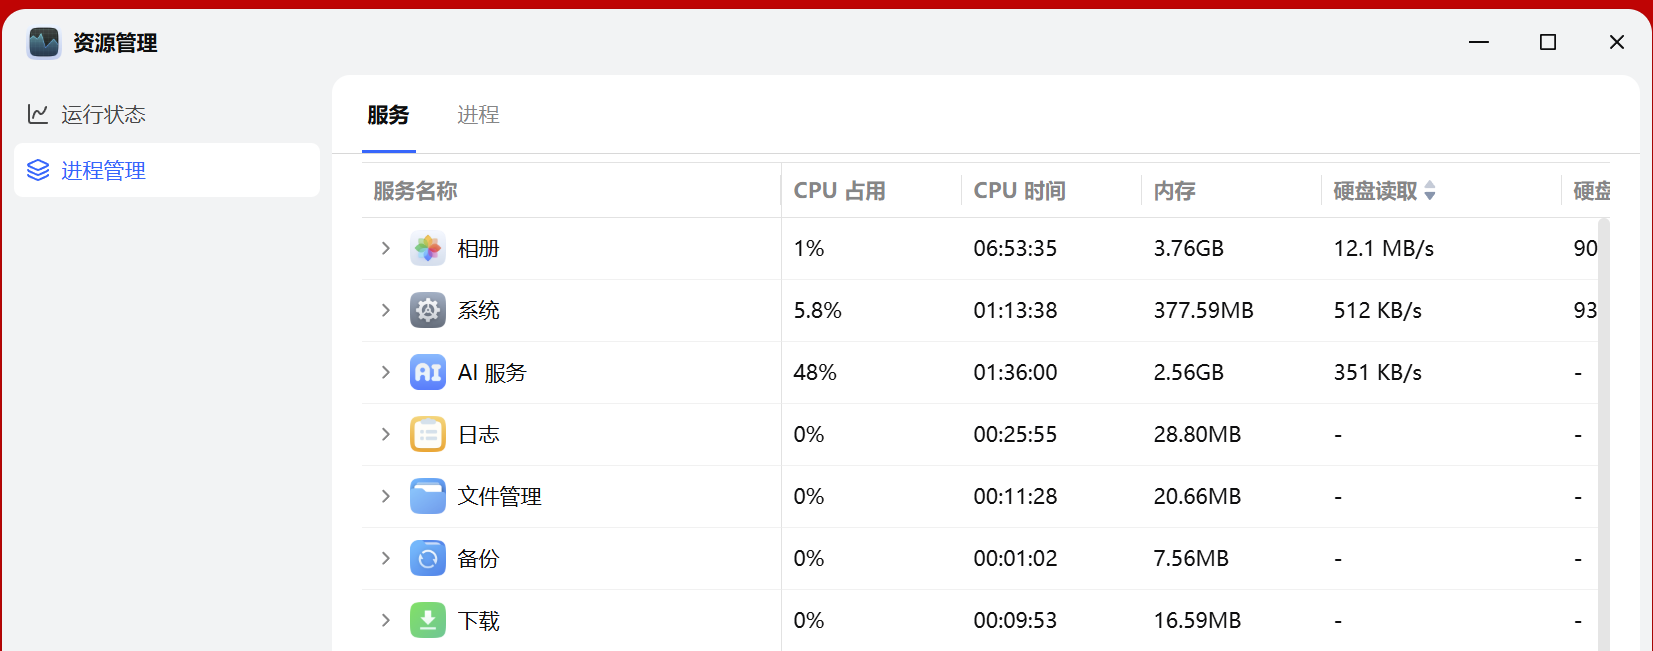Click the 文件管理 folder icon
The height and width of the screenshot is (651, 1653).
point(428,496)
